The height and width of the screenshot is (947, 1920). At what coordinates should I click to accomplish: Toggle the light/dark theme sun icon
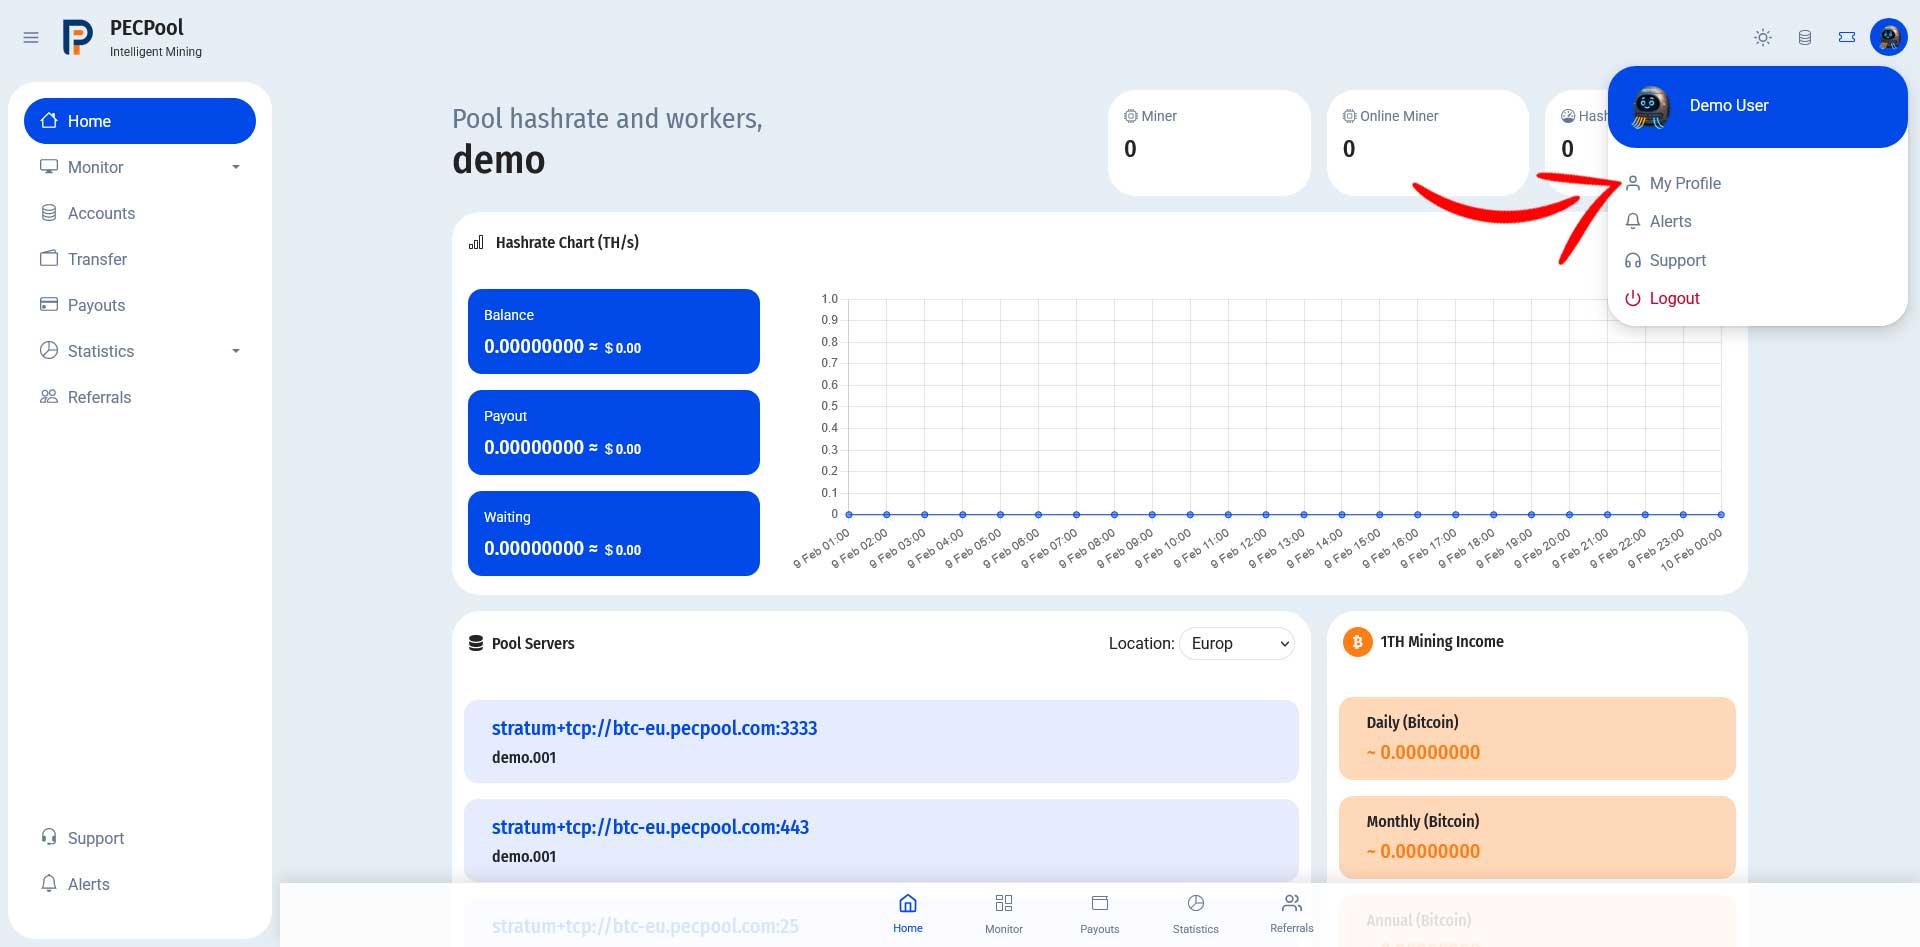click(x=1763, y=38)
